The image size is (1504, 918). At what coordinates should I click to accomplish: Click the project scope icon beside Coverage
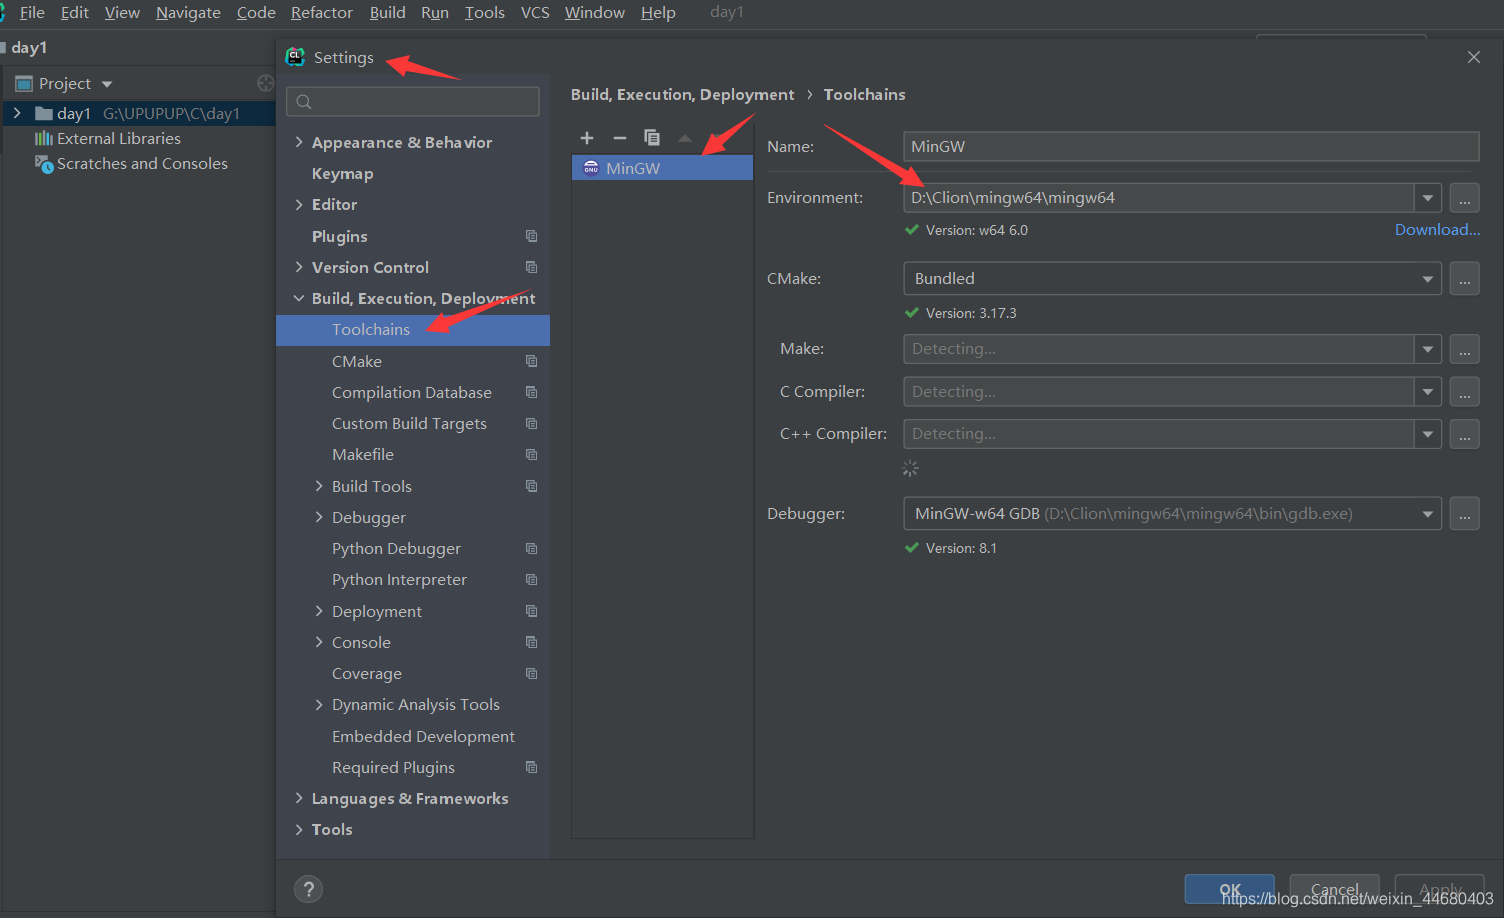(x=532, y=673)
